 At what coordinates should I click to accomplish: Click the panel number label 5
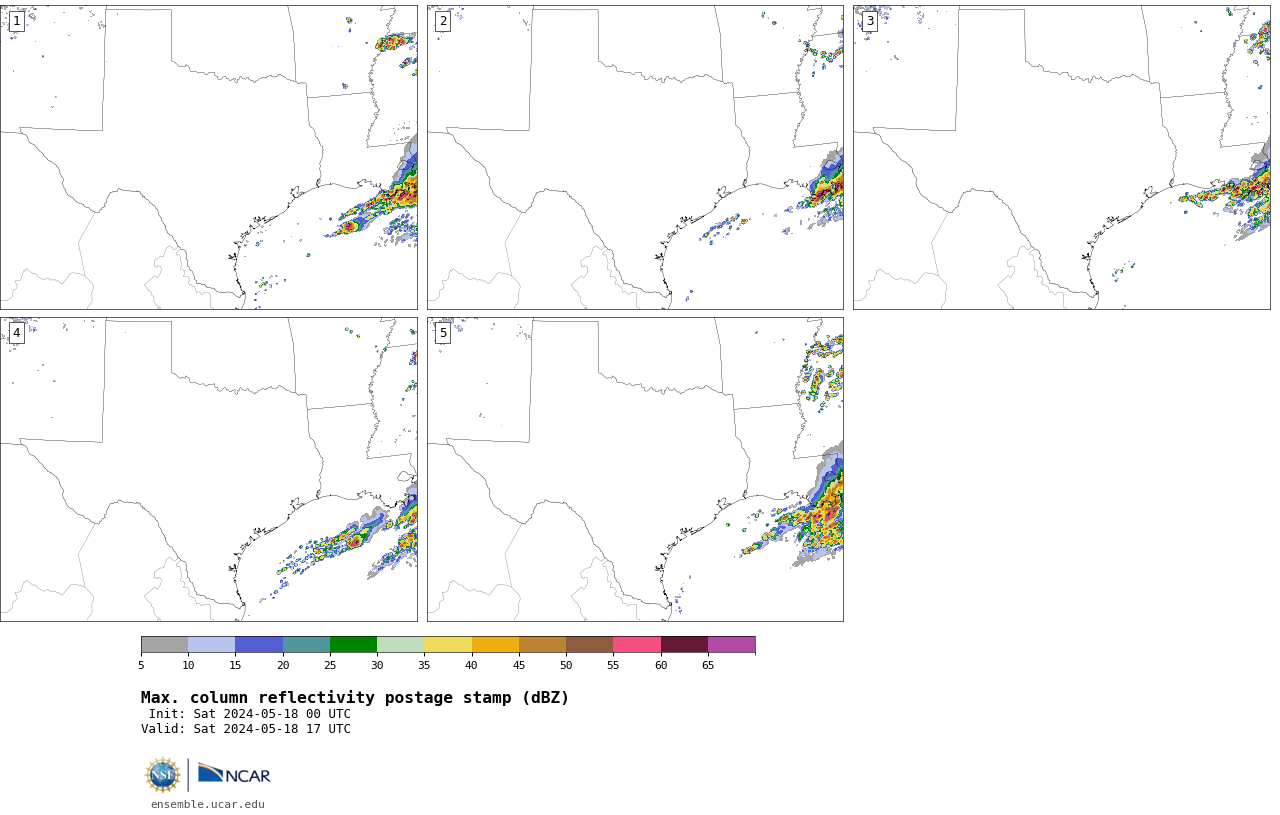[443, 333]
